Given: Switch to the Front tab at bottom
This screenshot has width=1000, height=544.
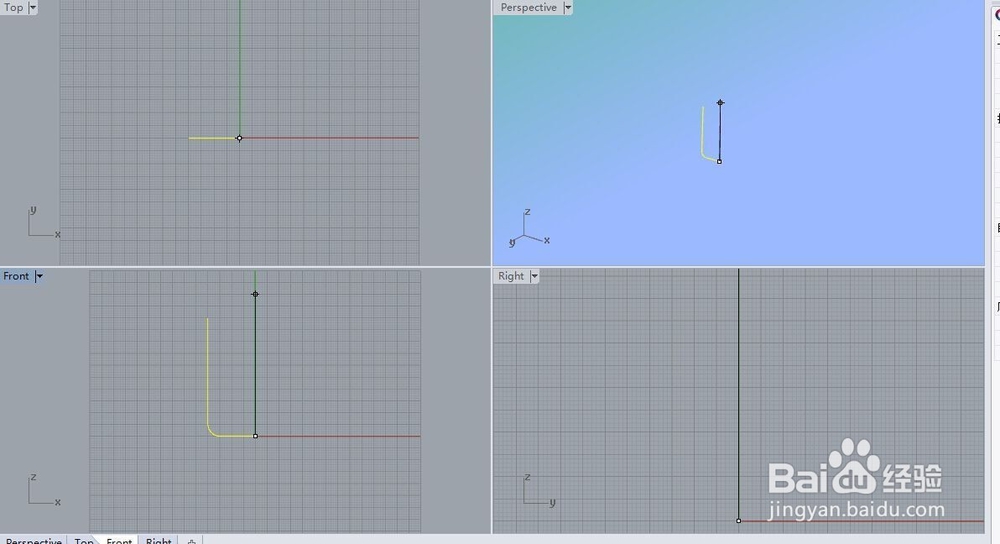Looking at the screenshot, I should pyautogui.click(x=119, y=540).
